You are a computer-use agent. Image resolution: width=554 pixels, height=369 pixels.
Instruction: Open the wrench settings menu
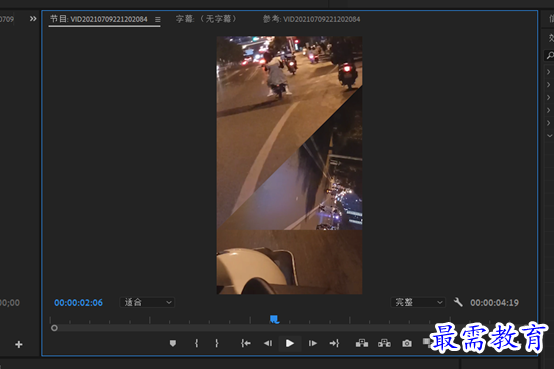click(458, 302)
